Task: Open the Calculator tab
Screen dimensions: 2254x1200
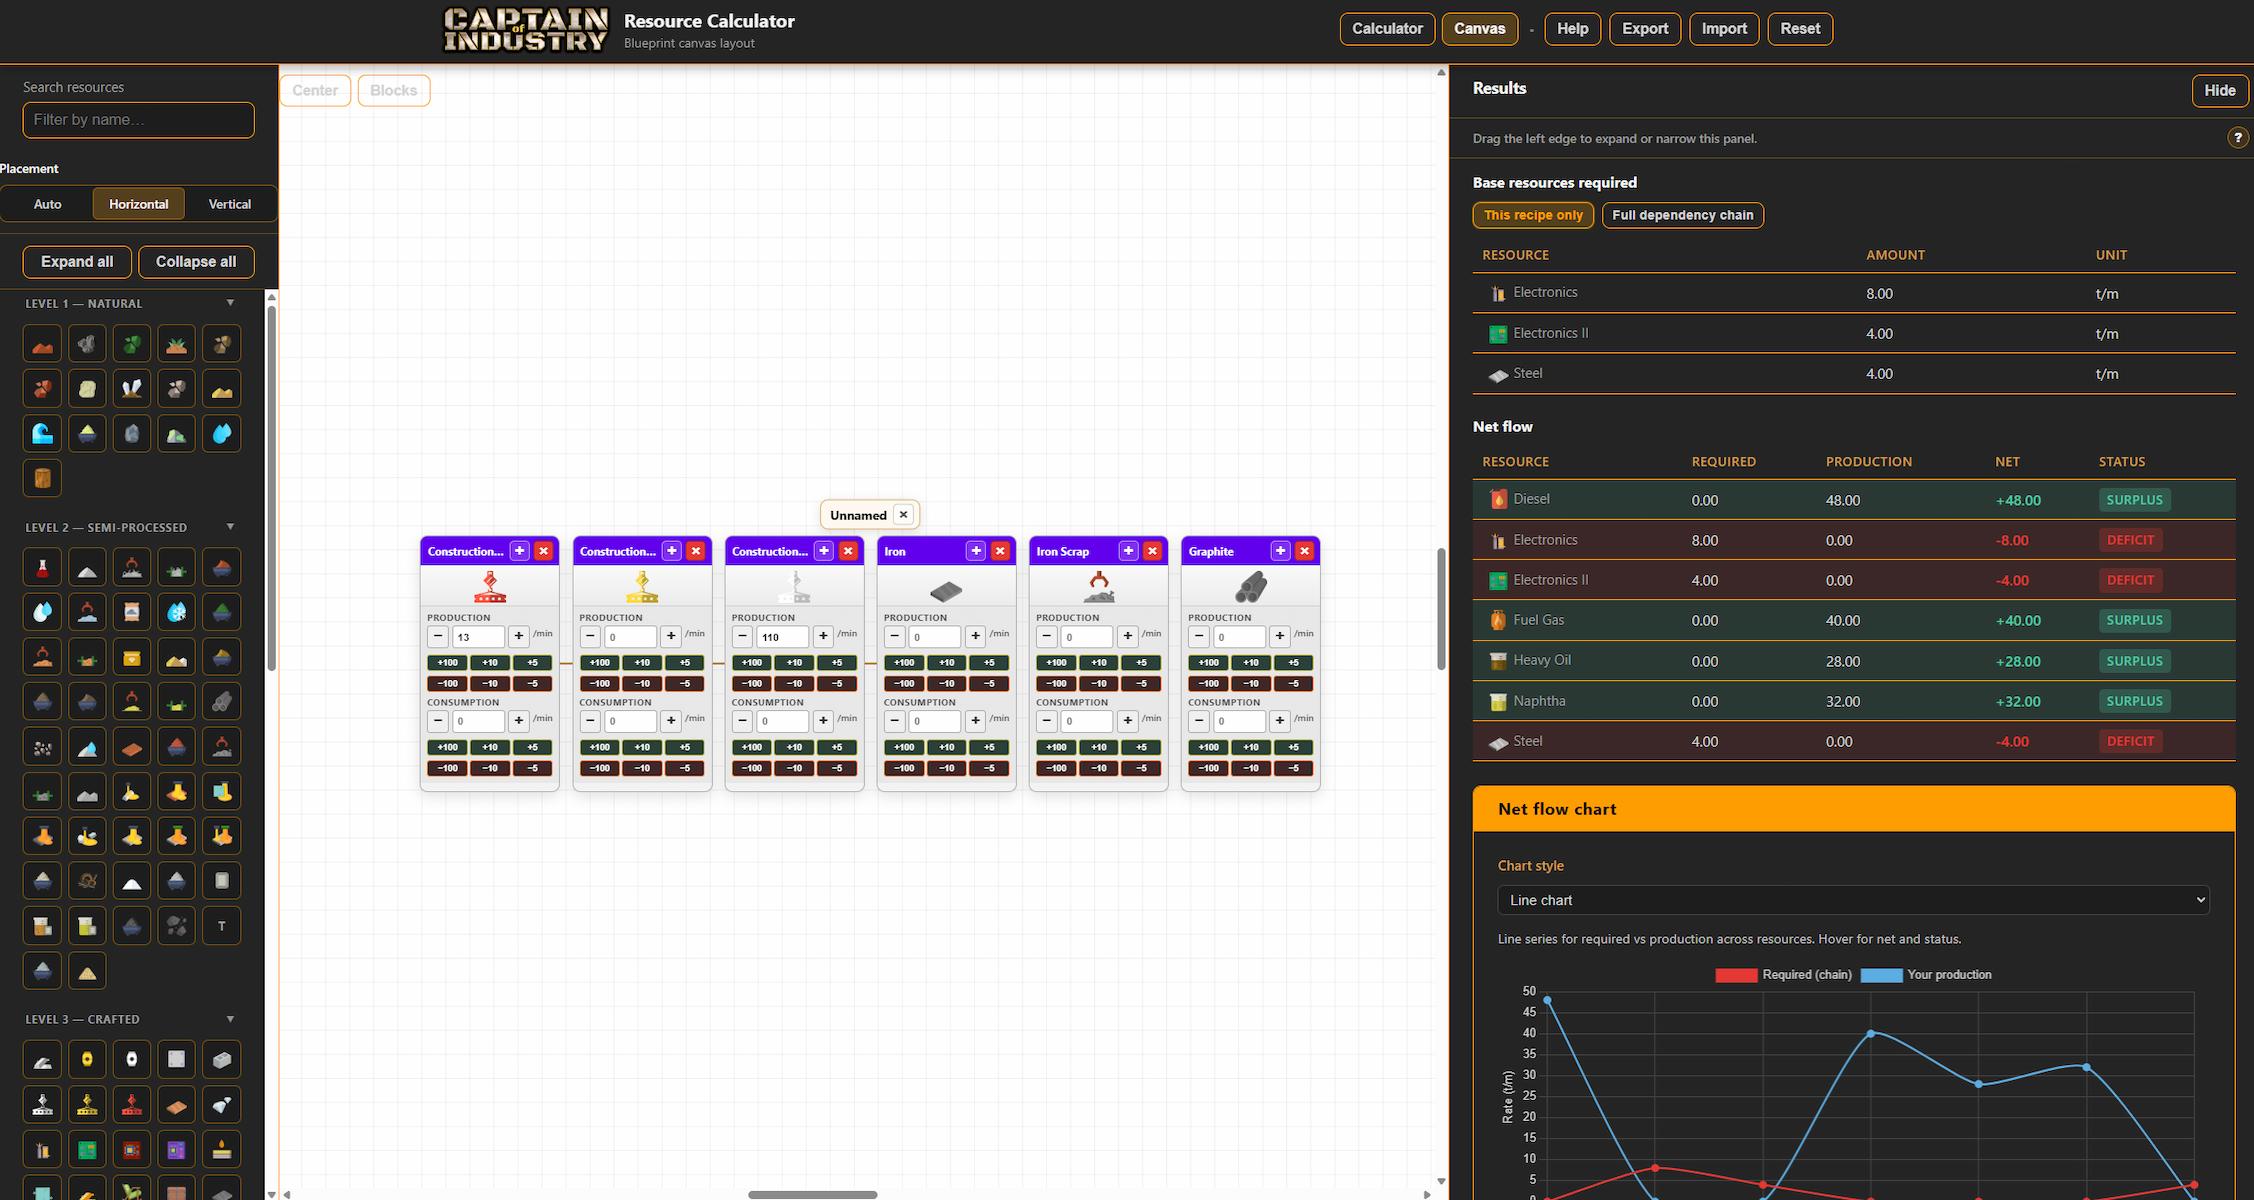Action: pyautogui.click(x=1387, y=28)
